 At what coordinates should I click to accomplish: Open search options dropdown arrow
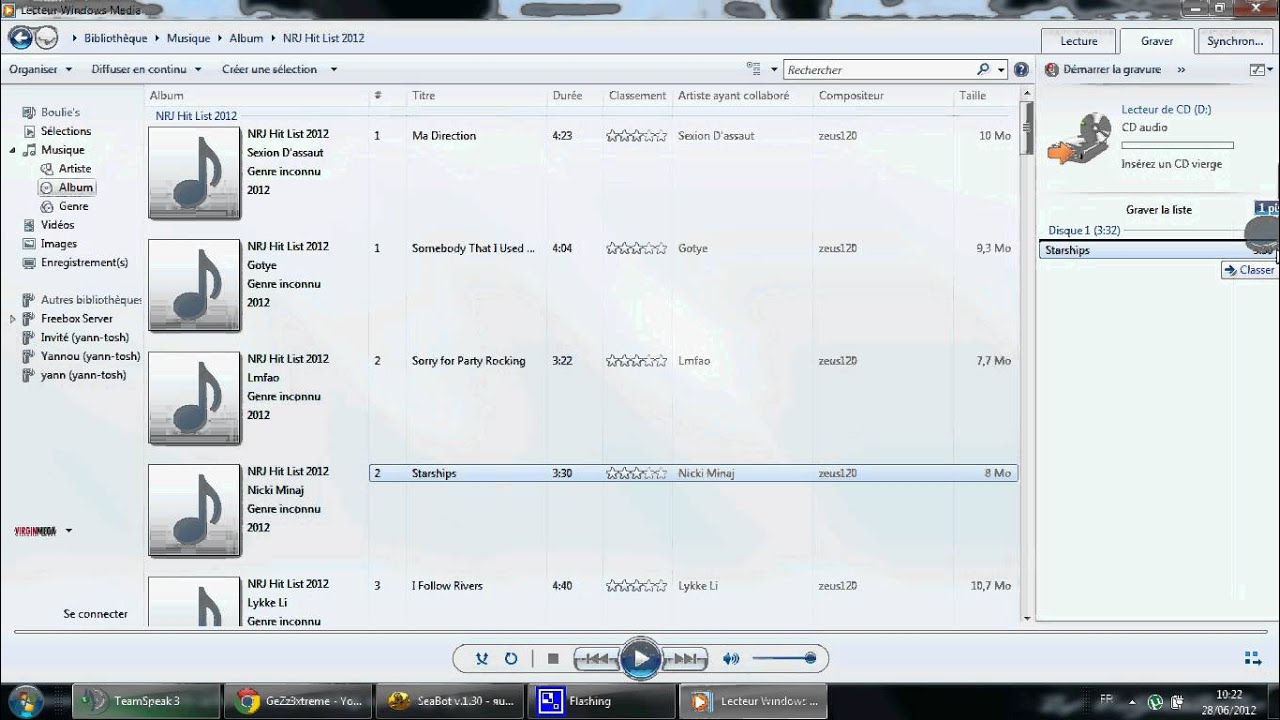click(x=1001, y=69)
